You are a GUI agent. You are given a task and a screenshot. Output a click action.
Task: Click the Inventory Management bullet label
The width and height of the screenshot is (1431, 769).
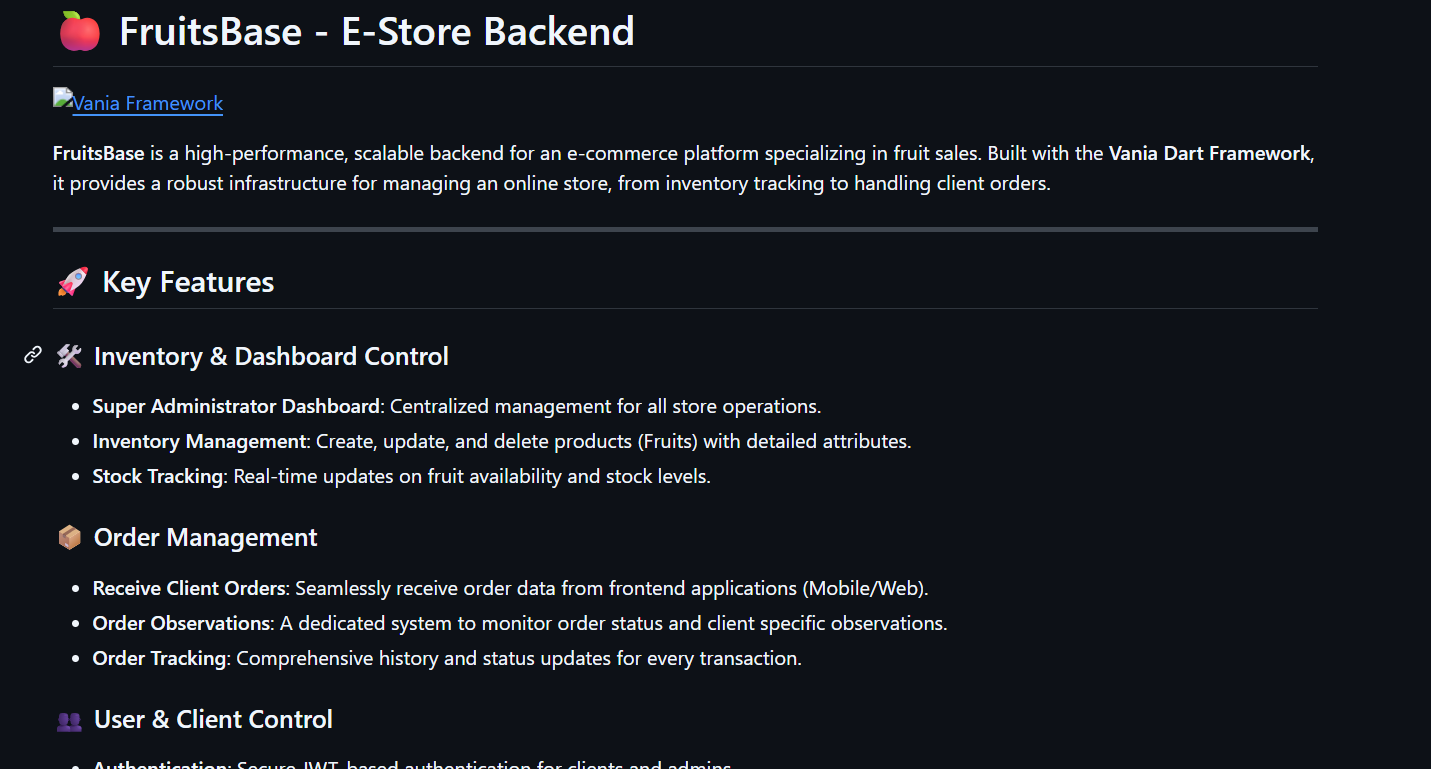pos(199,441)
